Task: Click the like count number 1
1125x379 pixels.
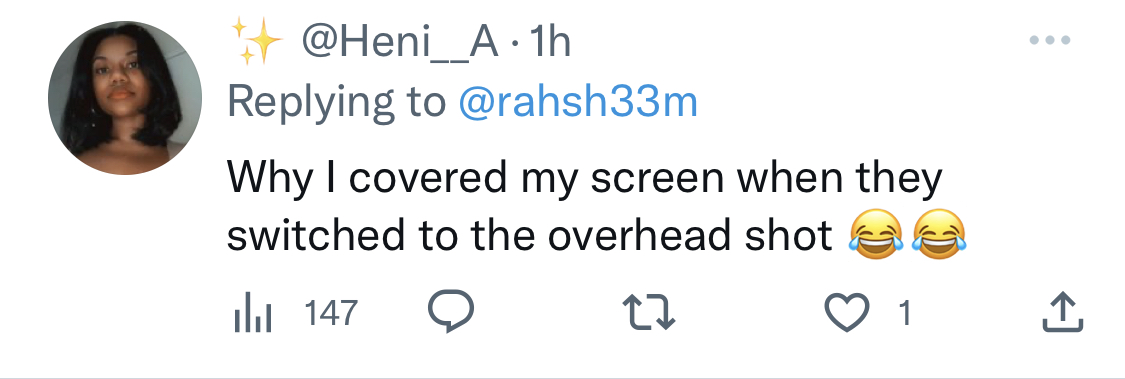Action: (x=905, y=314)
